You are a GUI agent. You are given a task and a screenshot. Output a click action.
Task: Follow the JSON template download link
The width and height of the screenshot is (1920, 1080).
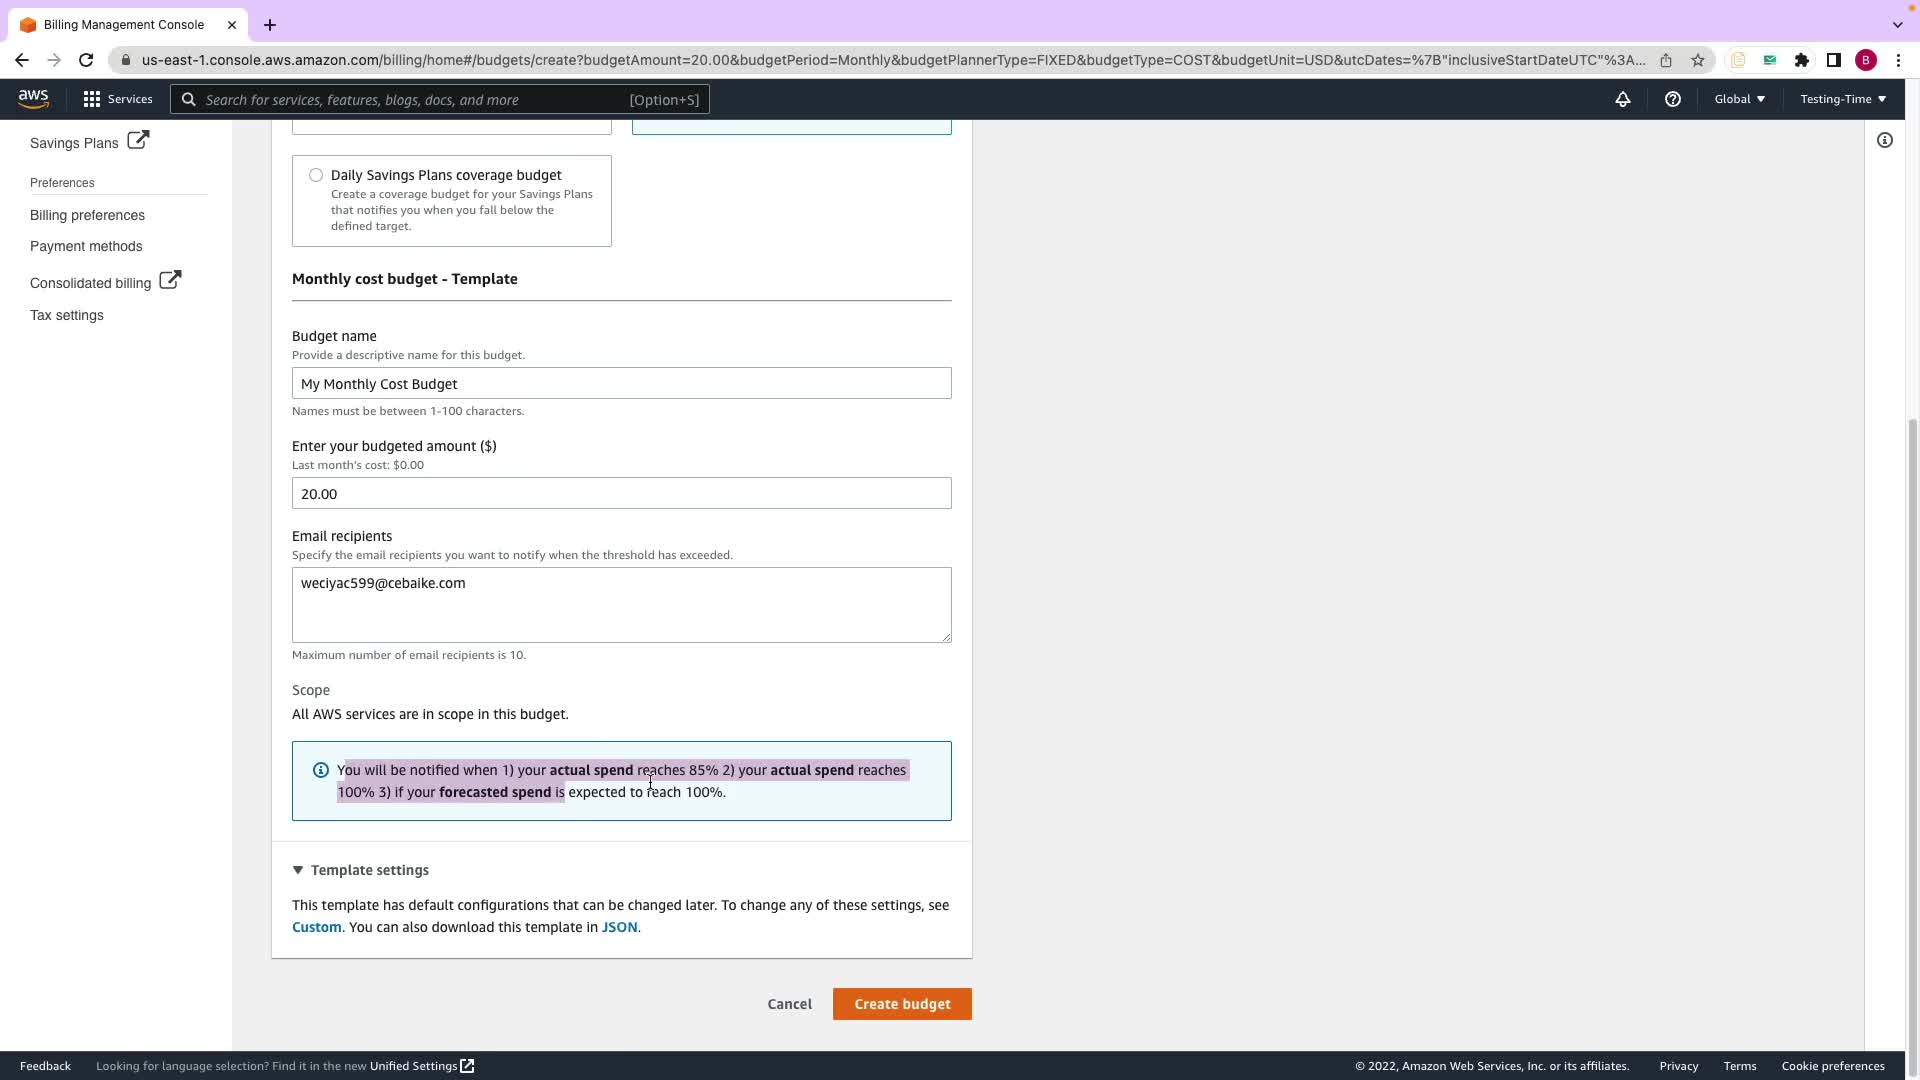pos(619,927)
